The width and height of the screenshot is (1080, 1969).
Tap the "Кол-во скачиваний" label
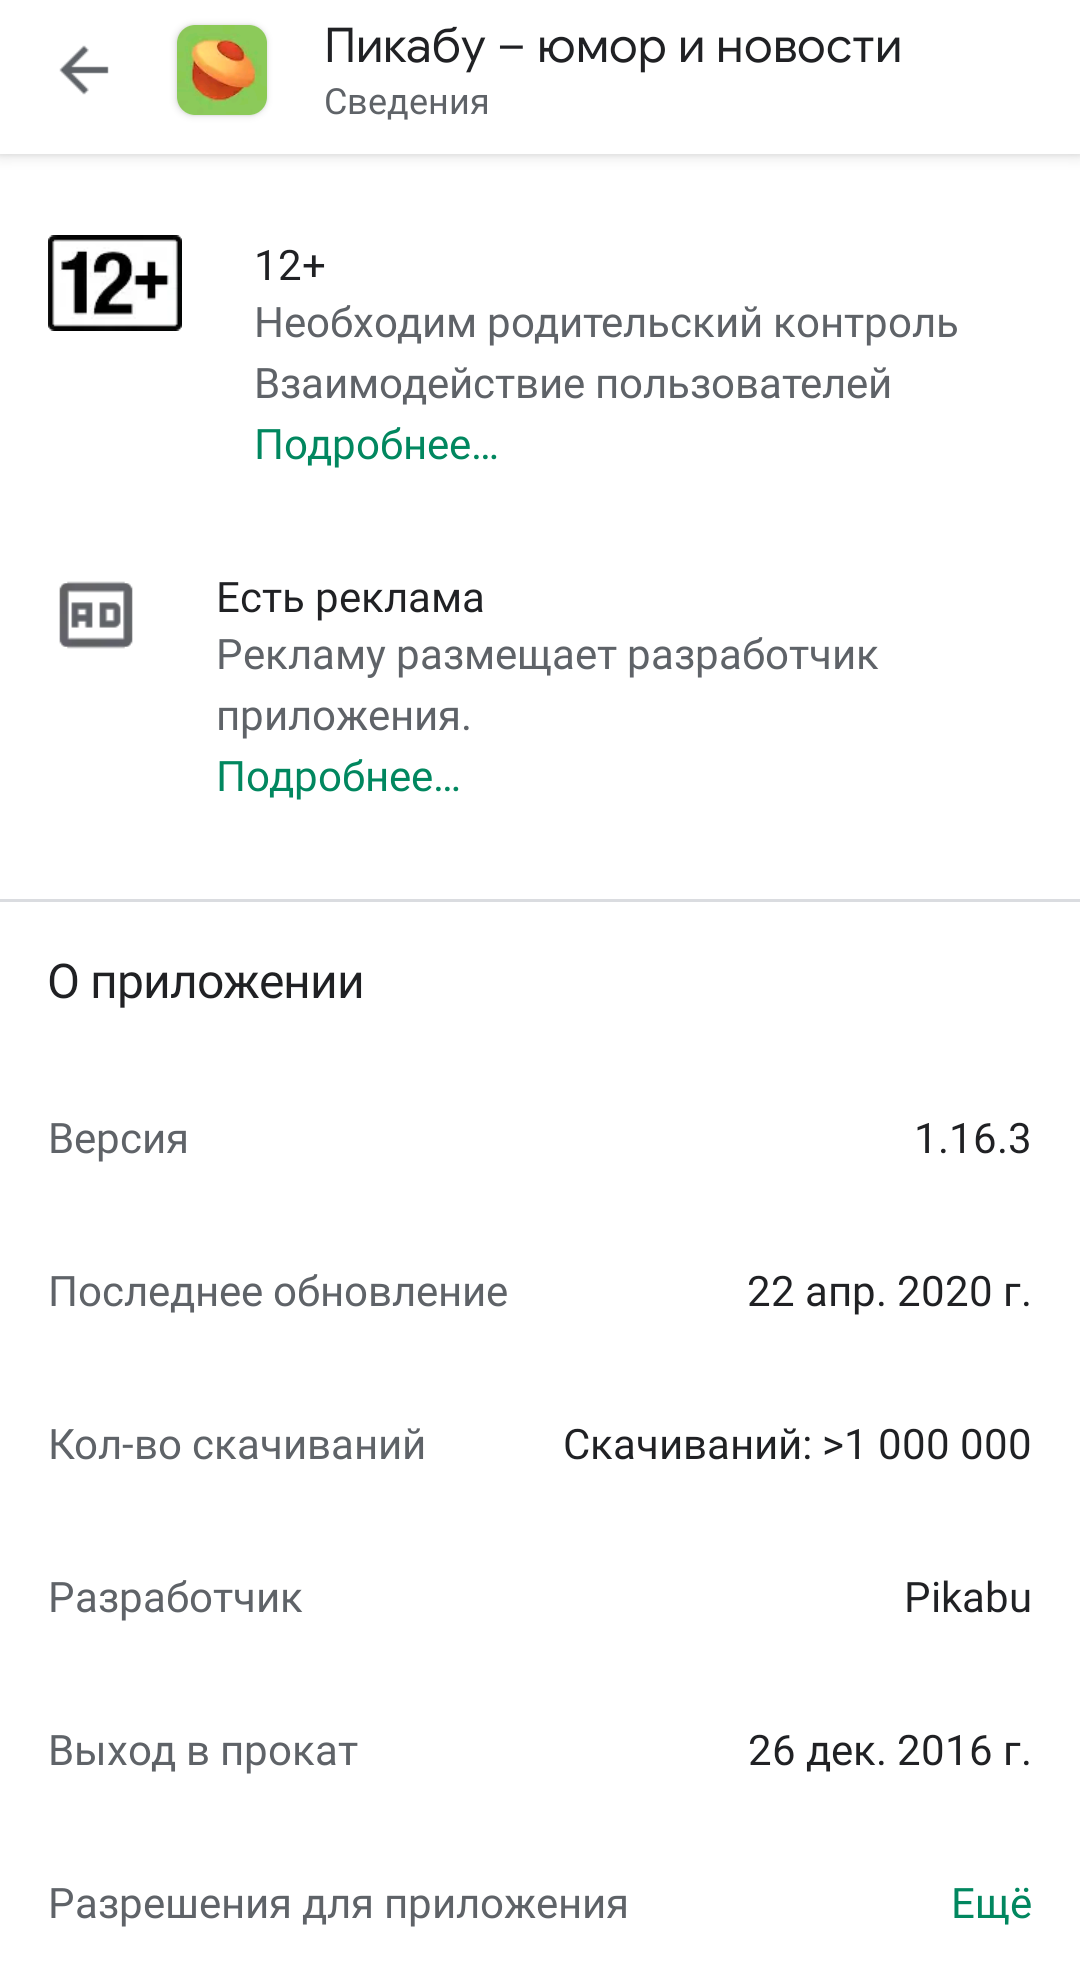[237, 1445]
